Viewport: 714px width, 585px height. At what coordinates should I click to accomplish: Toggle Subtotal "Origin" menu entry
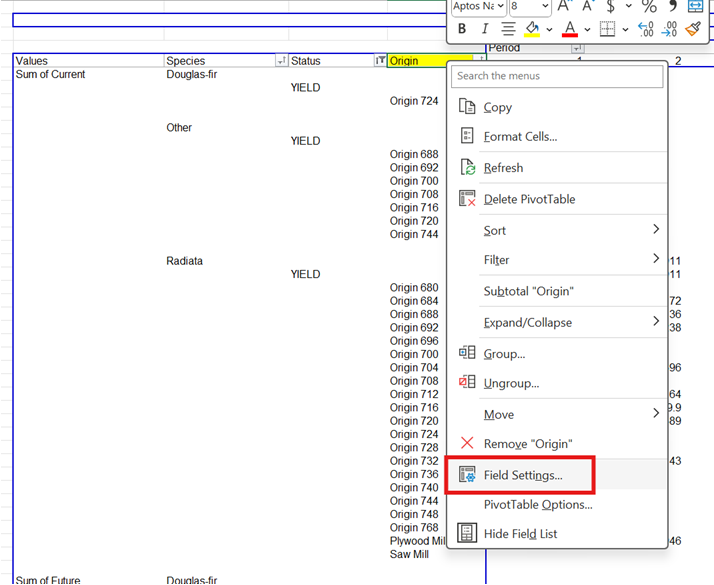click(557, 291)
